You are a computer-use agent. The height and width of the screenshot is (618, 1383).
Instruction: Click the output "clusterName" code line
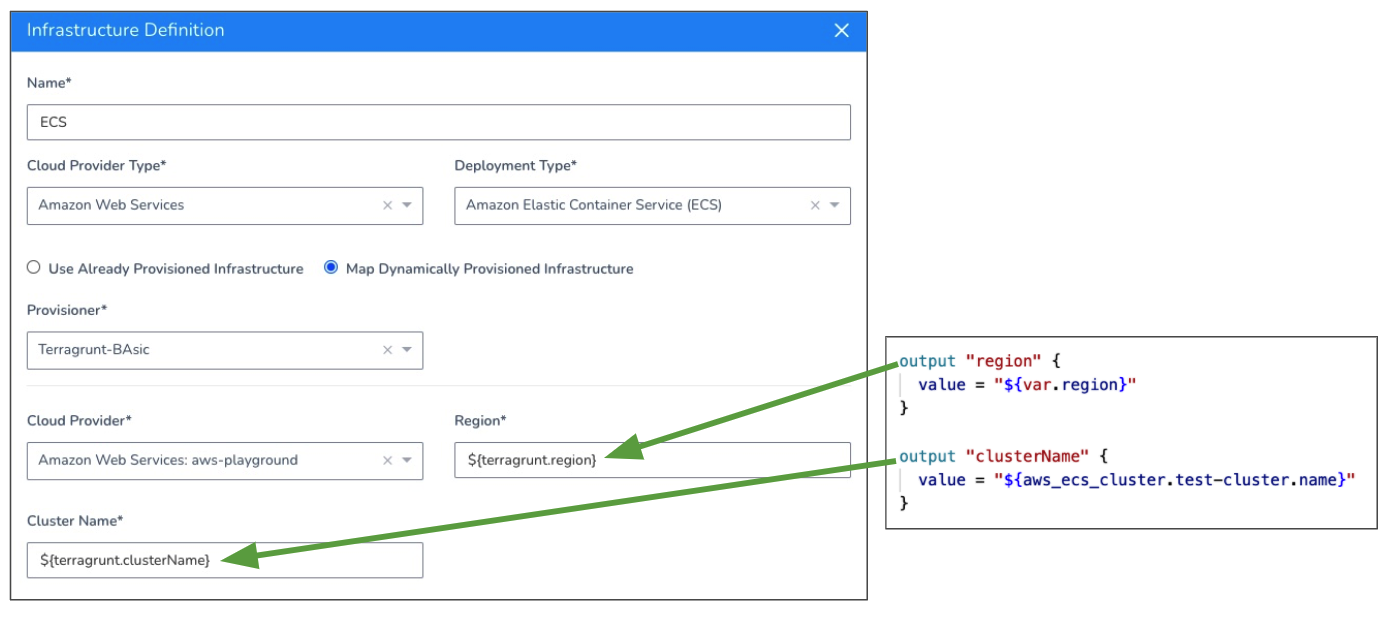[x=1004, y=456]
